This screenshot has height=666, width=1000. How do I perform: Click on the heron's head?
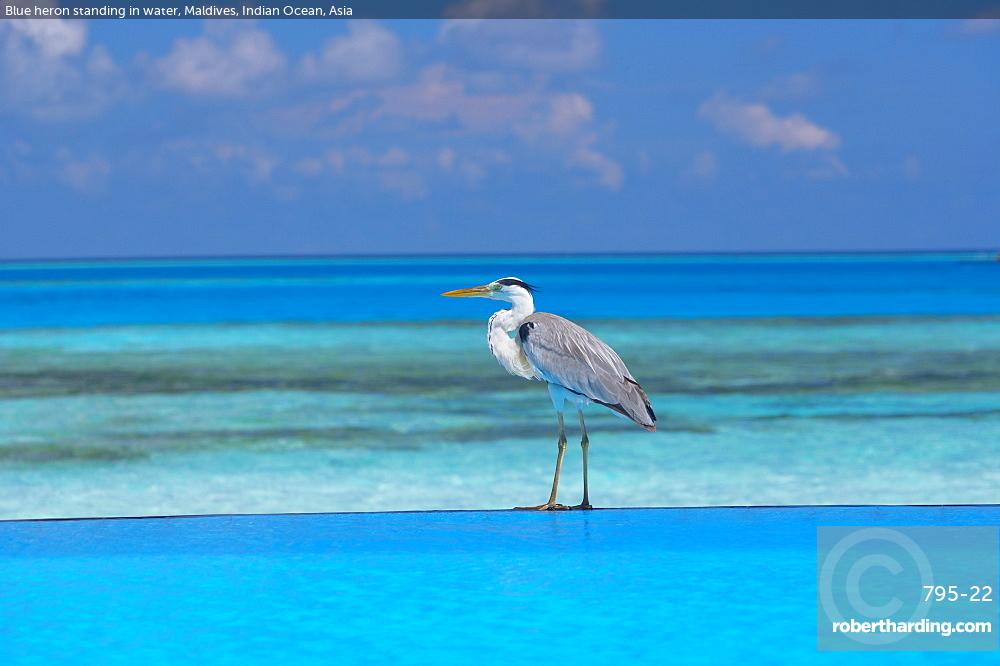click(x=510, y=289)
